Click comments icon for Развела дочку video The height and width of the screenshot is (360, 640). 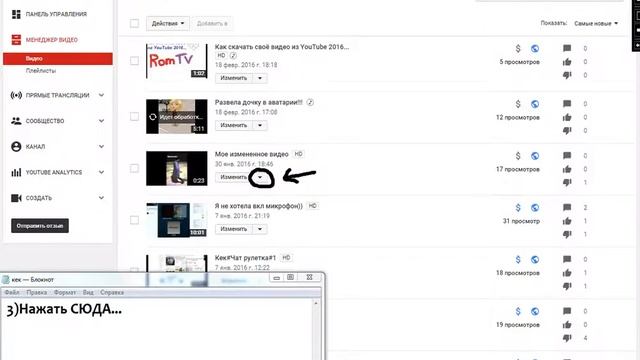(567, 104)
